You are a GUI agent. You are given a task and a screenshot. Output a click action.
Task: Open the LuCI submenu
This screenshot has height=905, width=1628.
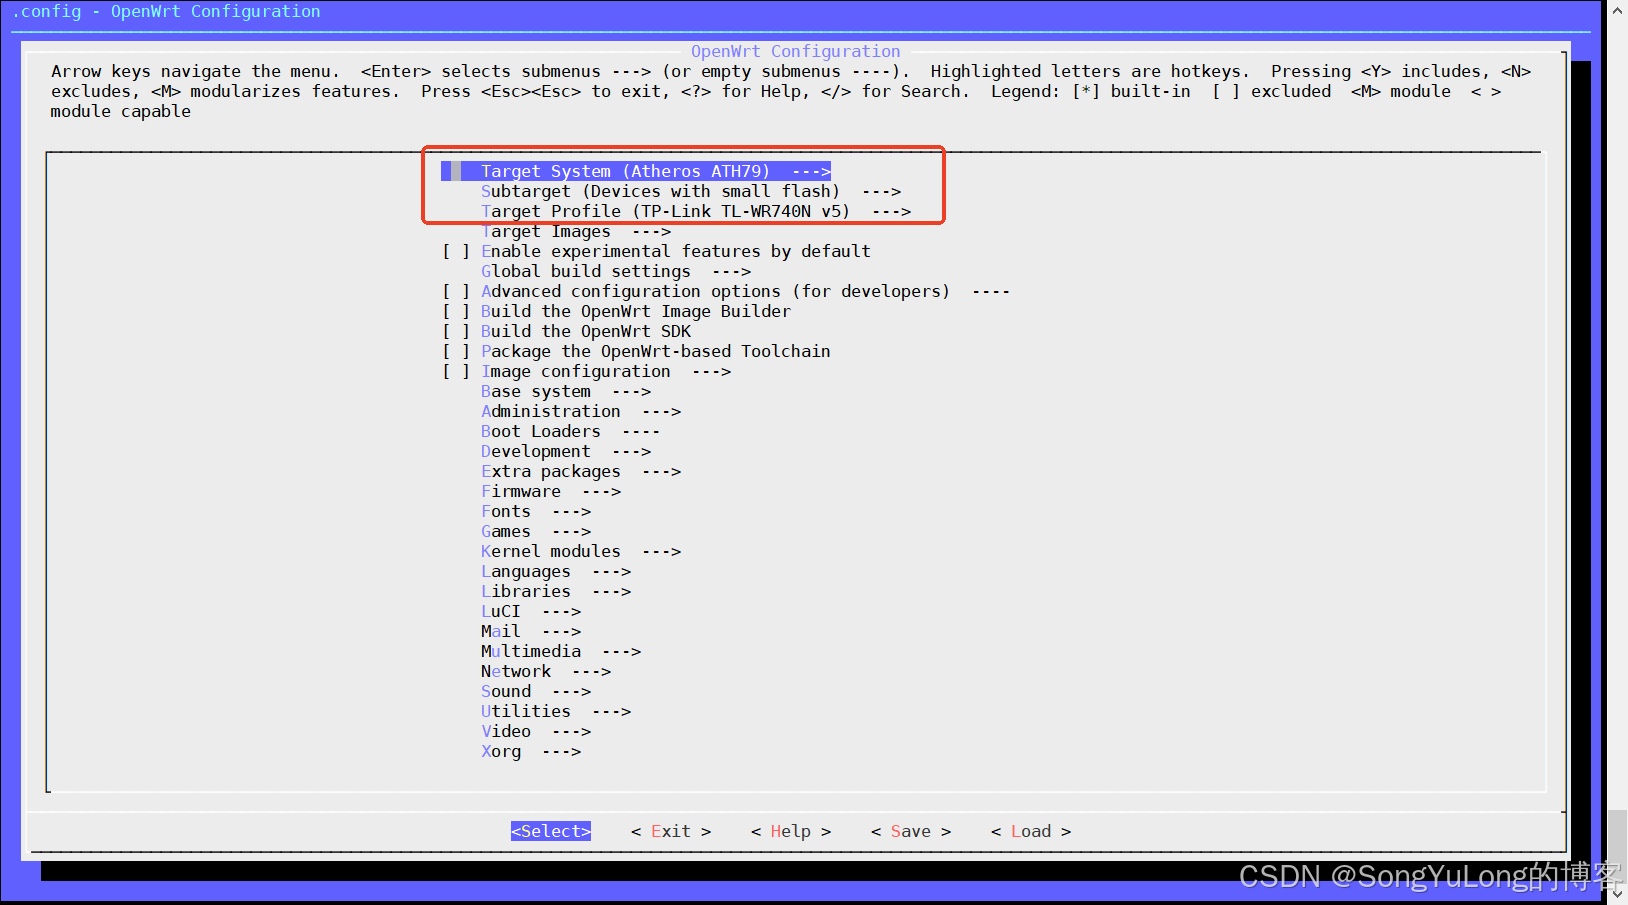click(531, 611)
